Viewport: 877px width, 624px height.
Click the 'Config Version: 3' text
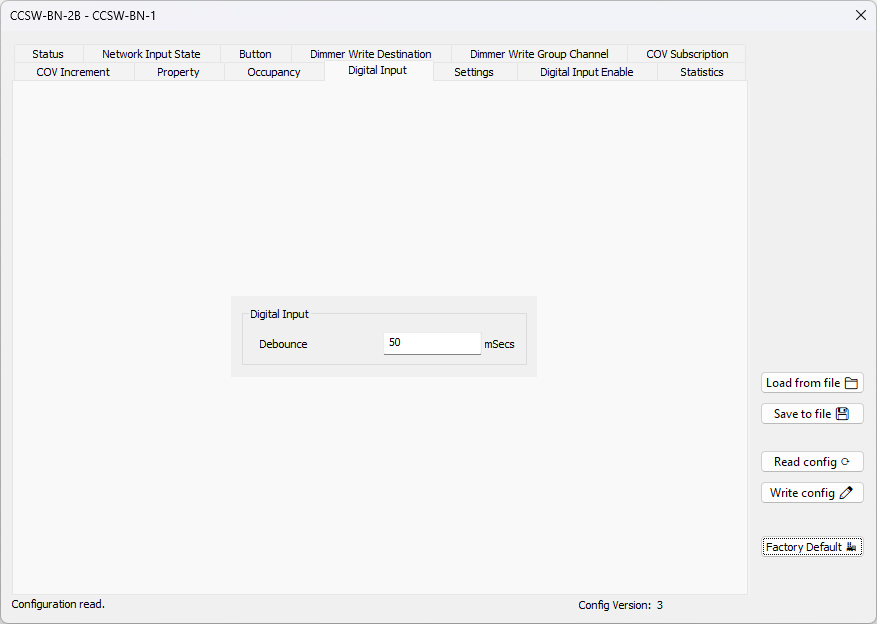point(620,605)
